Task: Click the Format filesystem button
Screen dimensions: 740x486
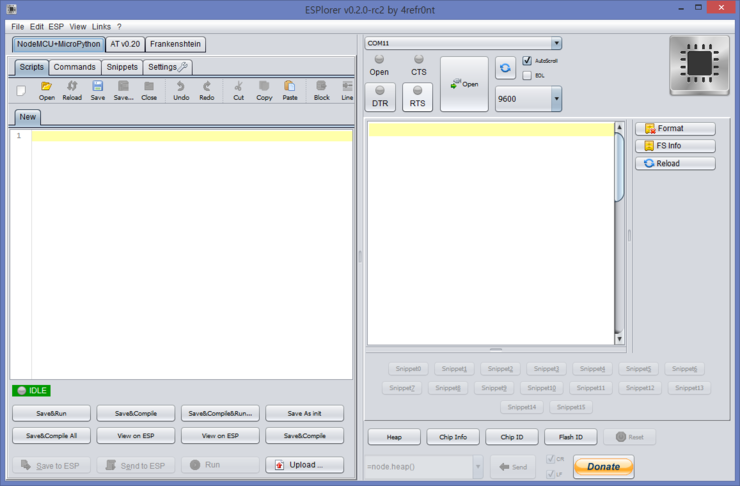Action: coord(675,128)
